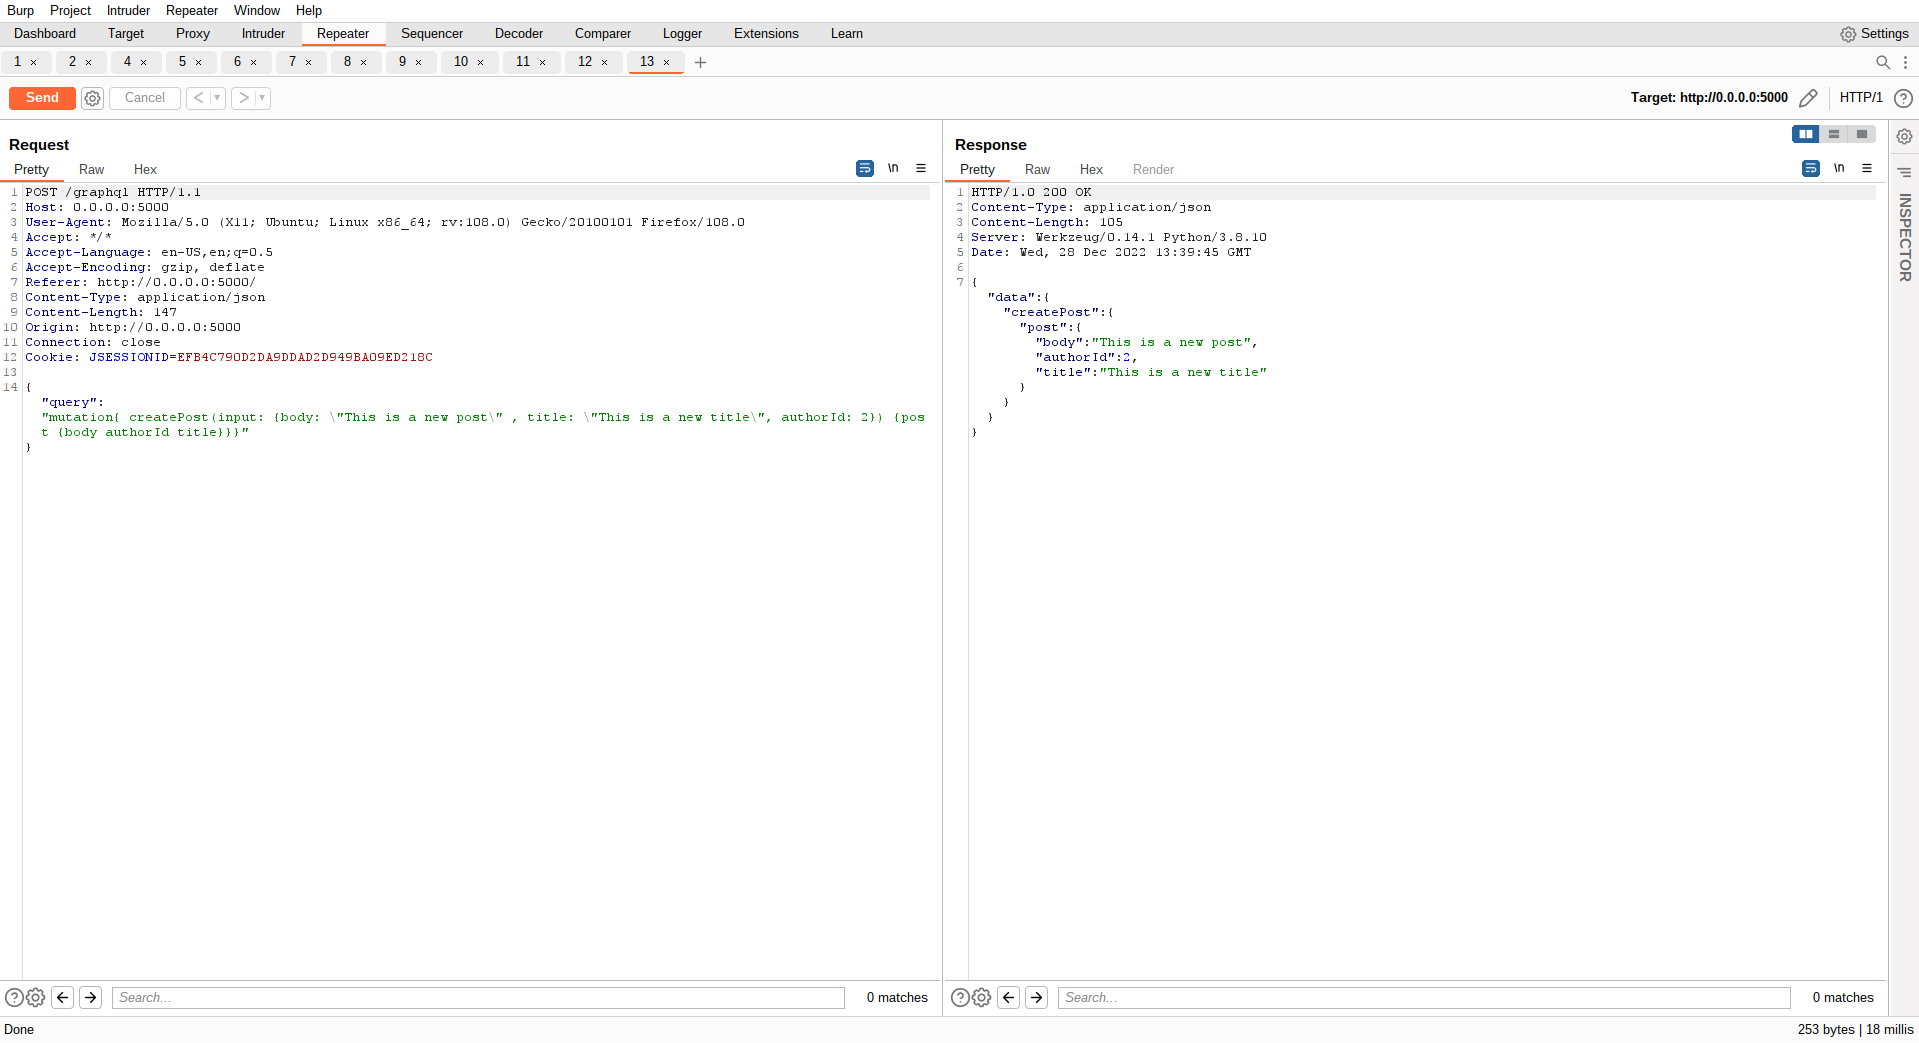This screenshot has width=1919, height=1043.
Task: Switch to side-by-side layout view
Action: click(x=1806, y=134)
